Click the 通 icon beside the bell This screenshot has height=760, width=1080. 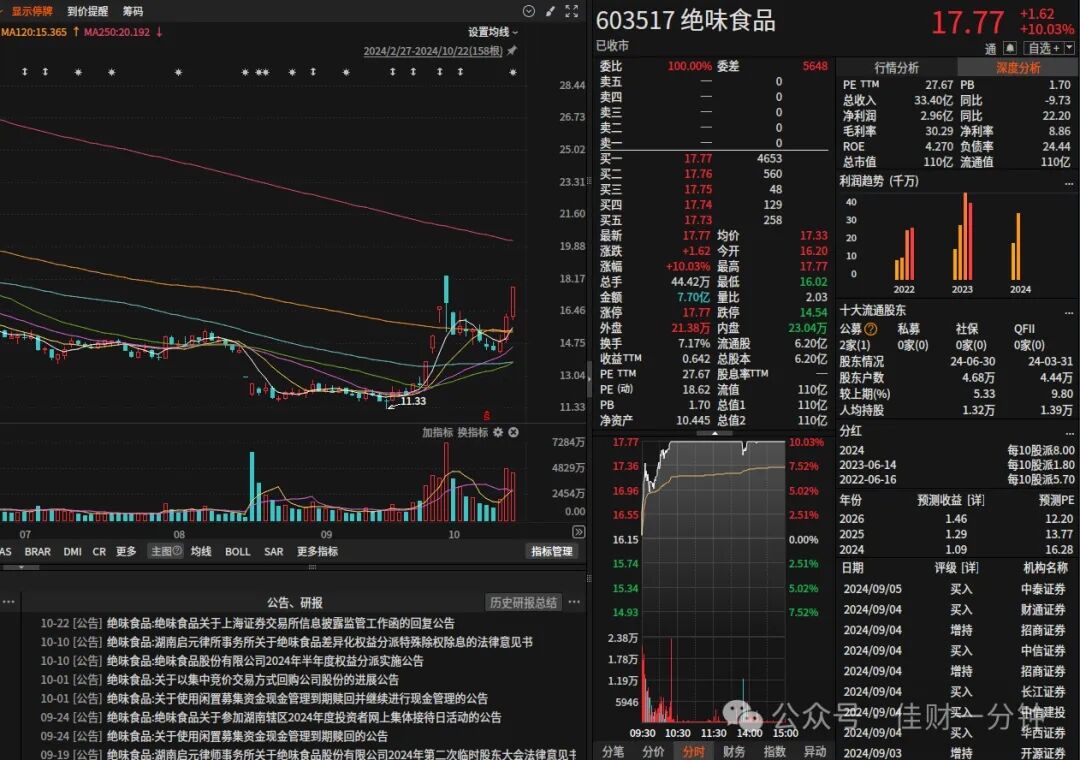point(990,48)
